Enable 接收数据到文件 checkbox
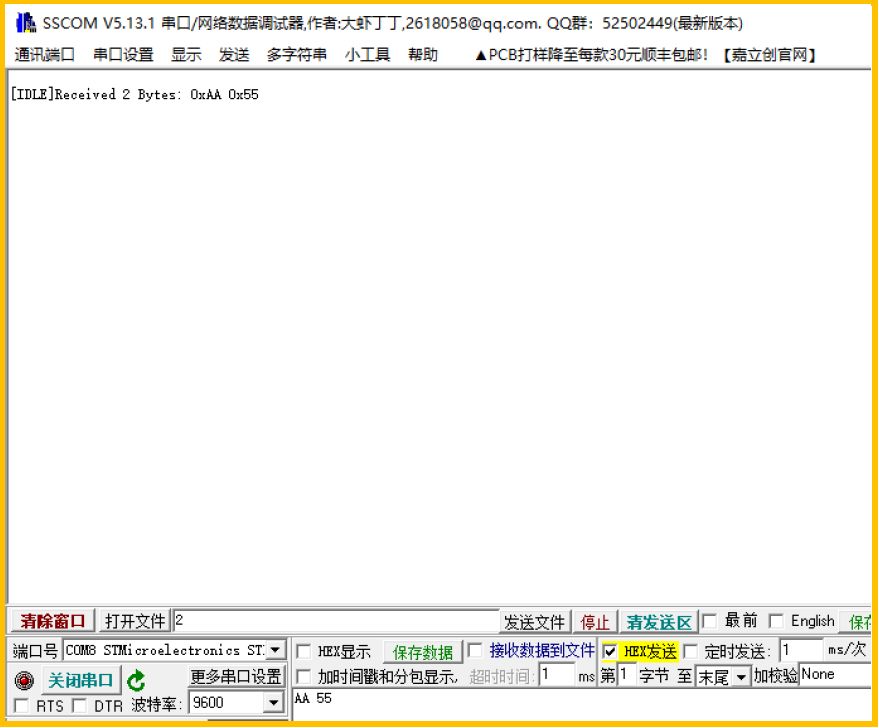879x728 pixels. pyautogui.click(x=475, y=651)
